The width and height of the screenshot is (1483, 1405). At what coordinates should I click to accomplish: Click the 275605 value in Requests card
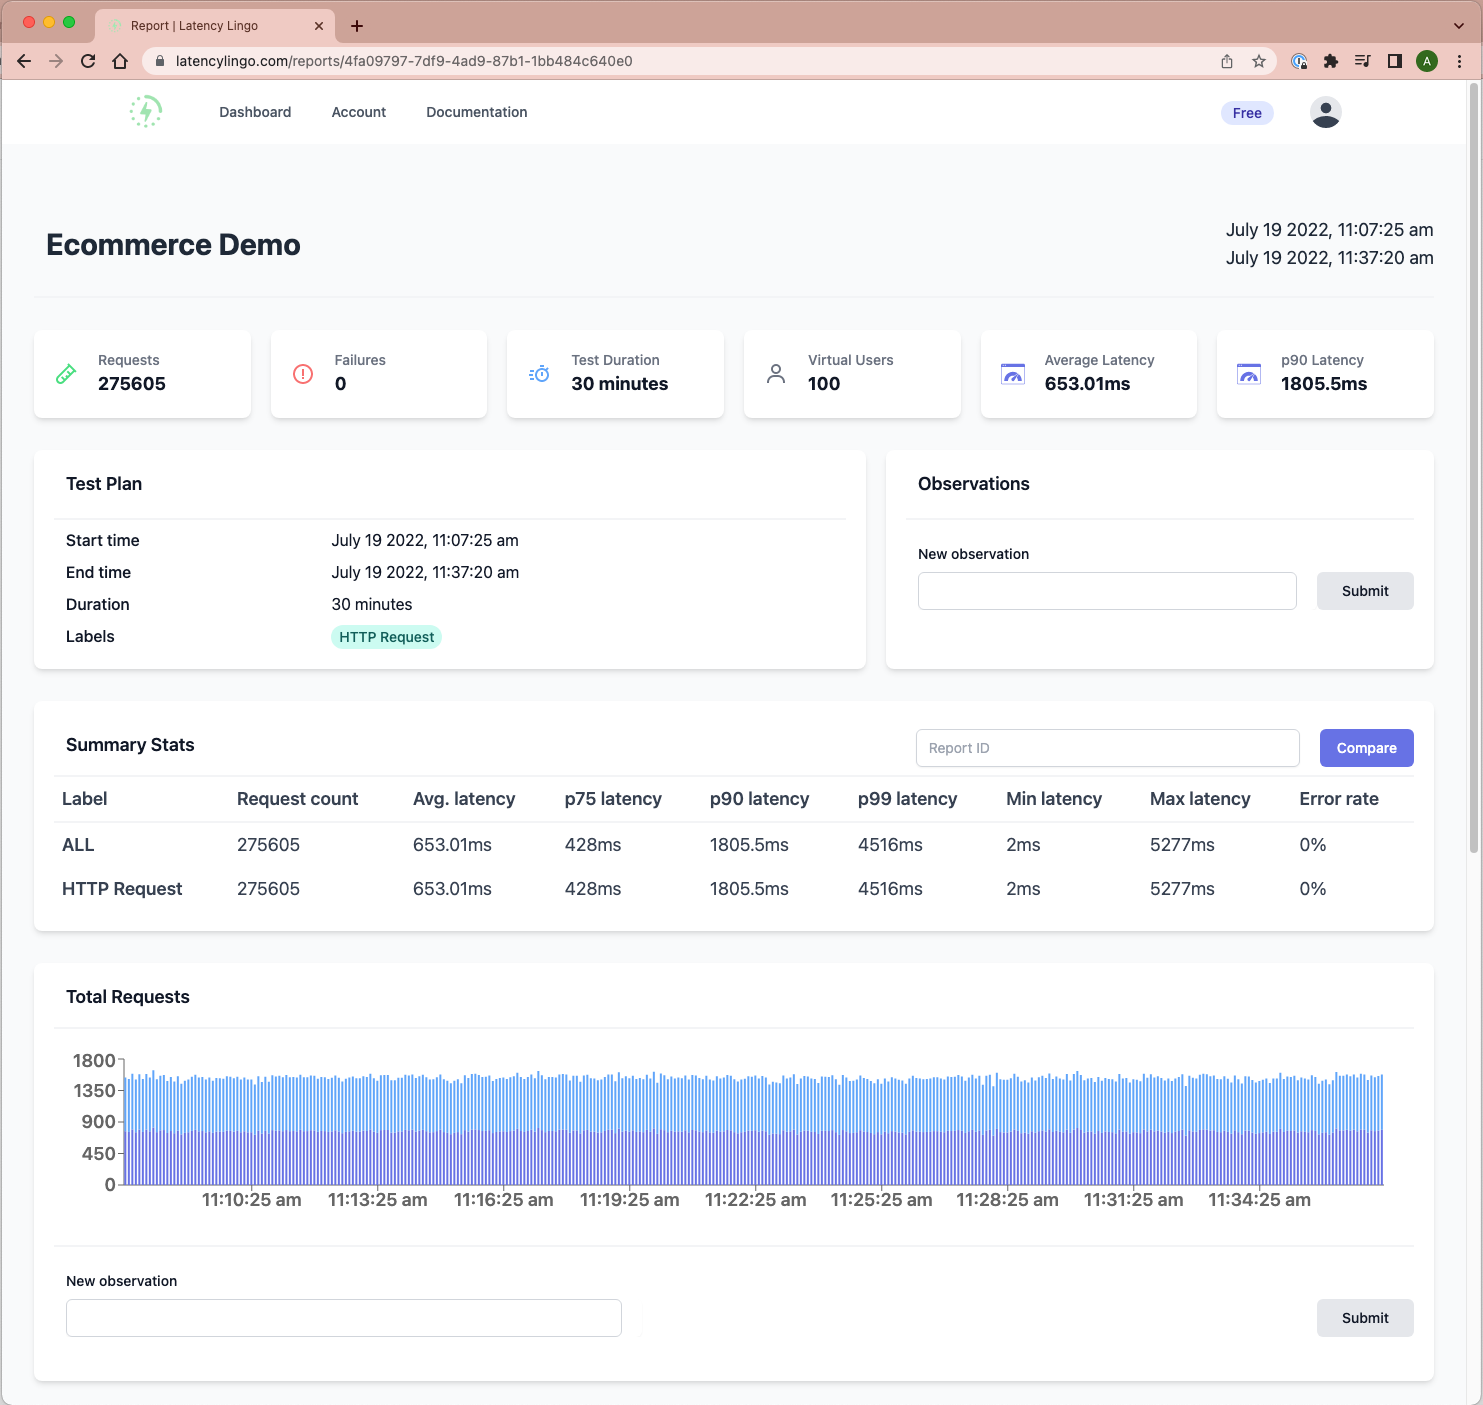click(x=132, y=384)
